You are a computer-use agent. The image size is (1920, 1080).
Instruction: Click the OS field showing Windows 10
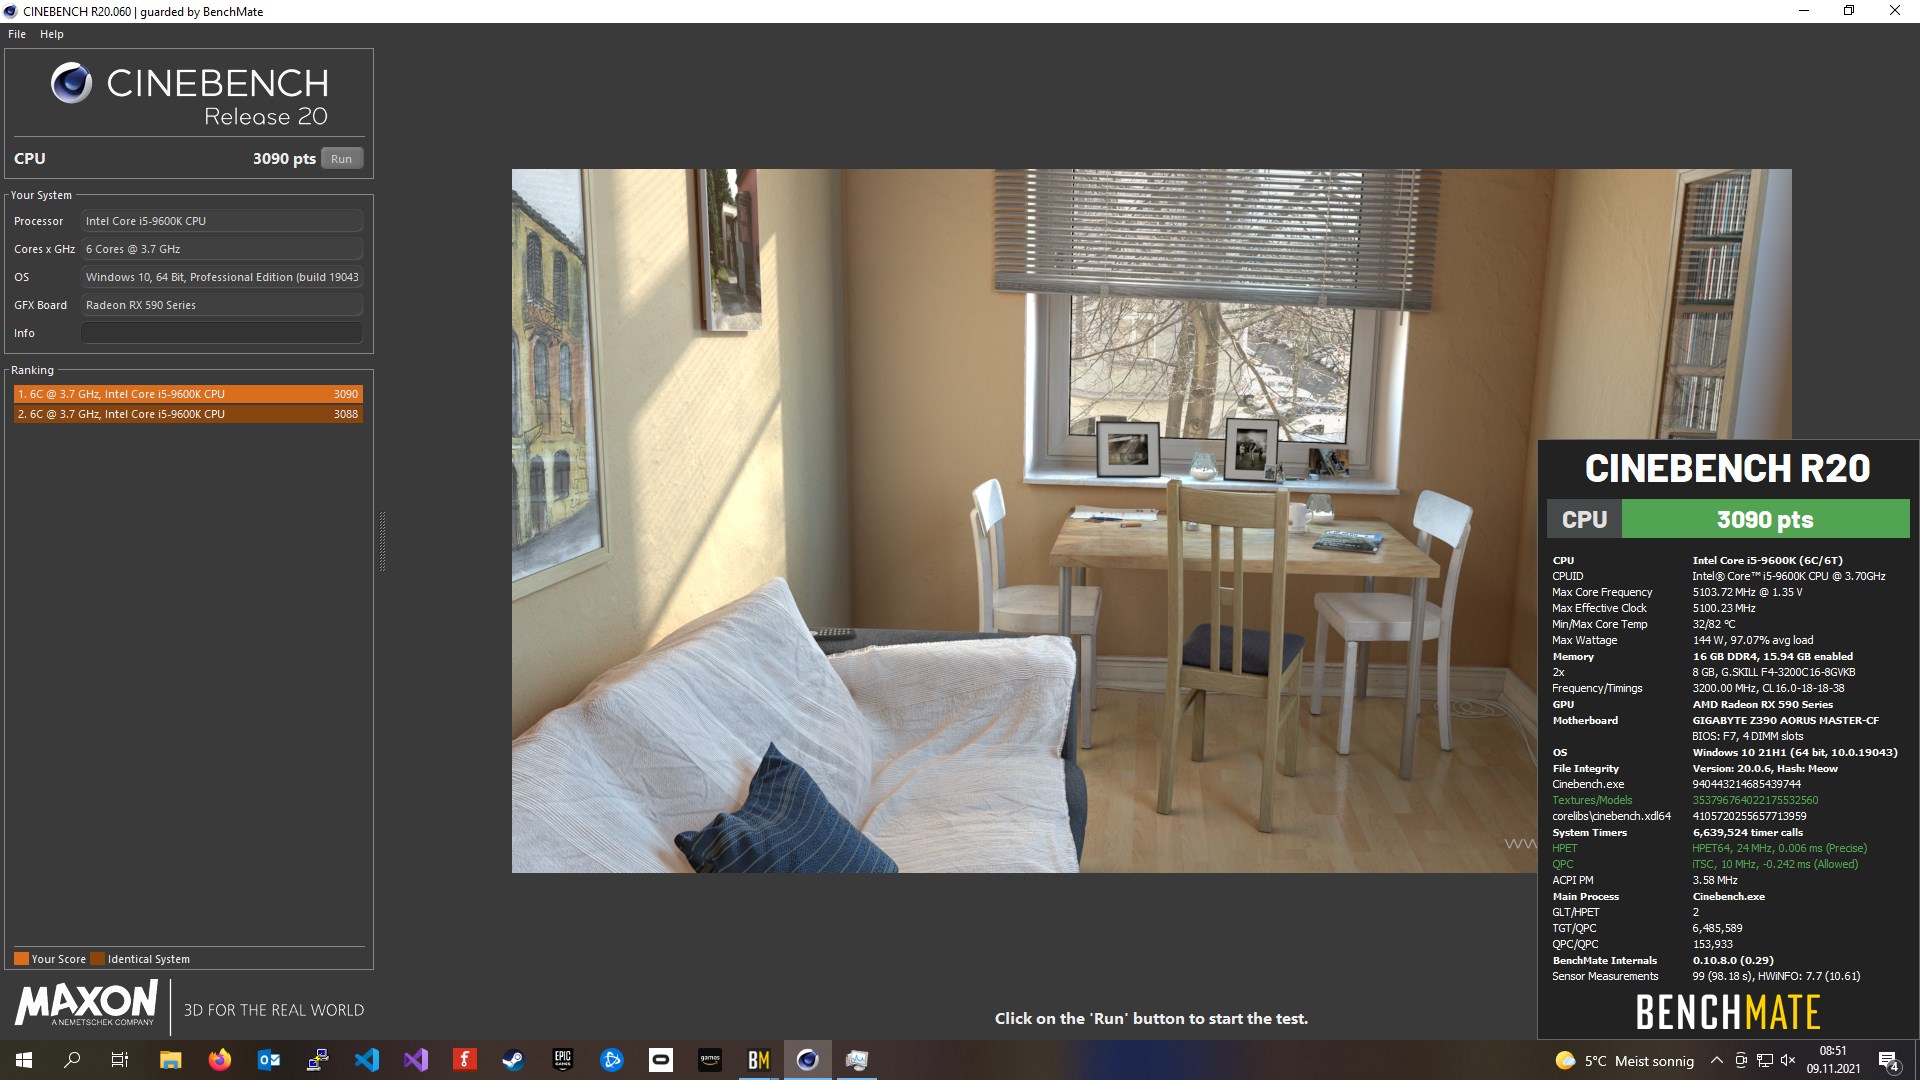pos(221,277)
